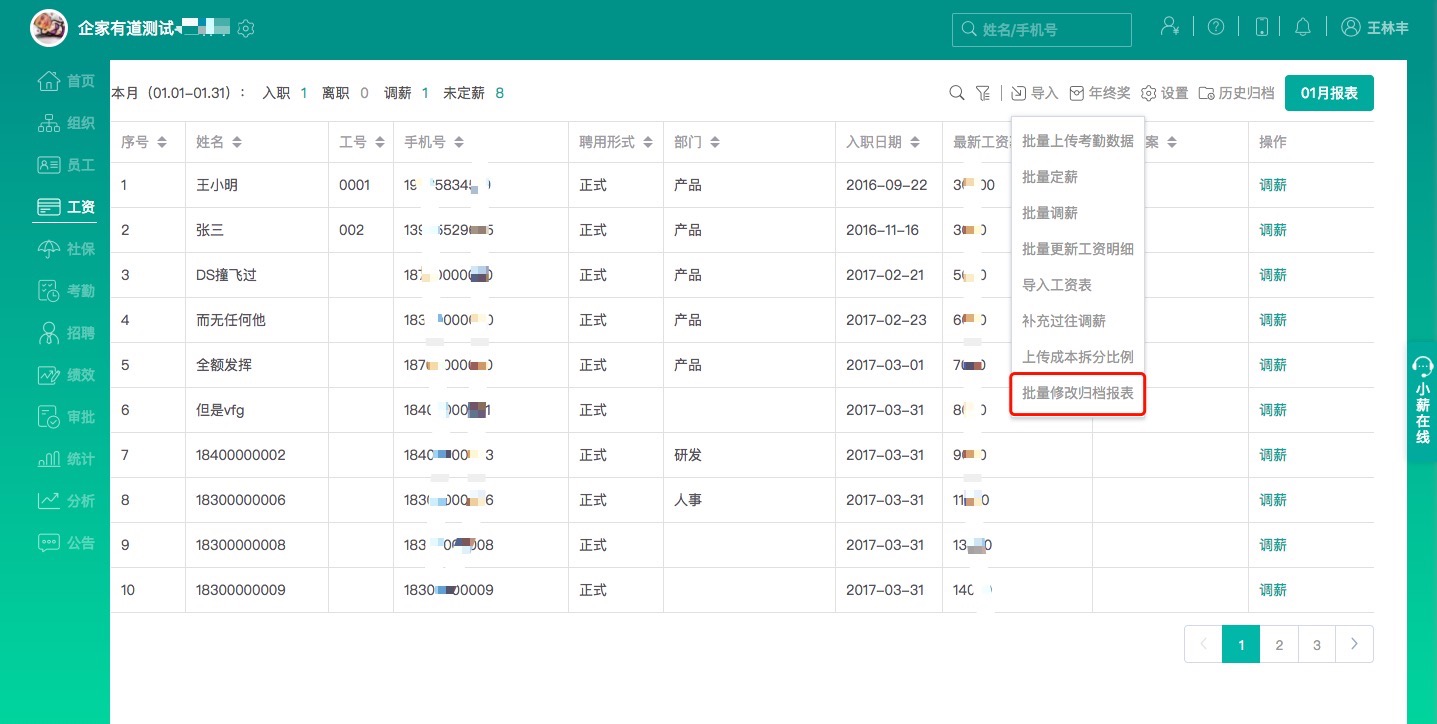The image size is (1437, 724).
Task: Click the company logo avatar
Action: click(50, 28)
